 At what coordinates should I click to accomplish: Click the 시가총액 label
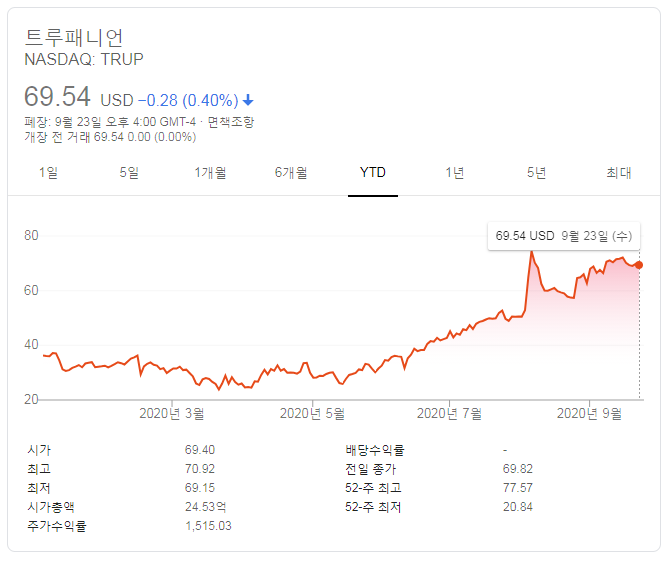click(51, 507)
